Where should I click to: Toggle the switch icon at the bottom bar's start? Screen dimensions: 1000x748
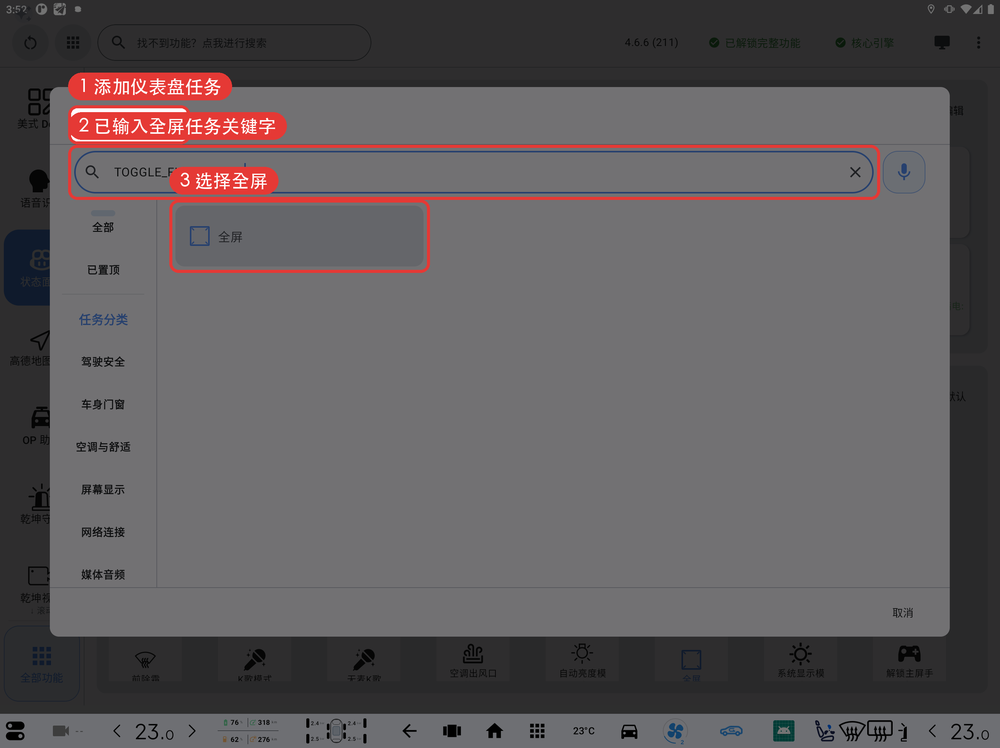pyautogui.click(x=15, y=731)
